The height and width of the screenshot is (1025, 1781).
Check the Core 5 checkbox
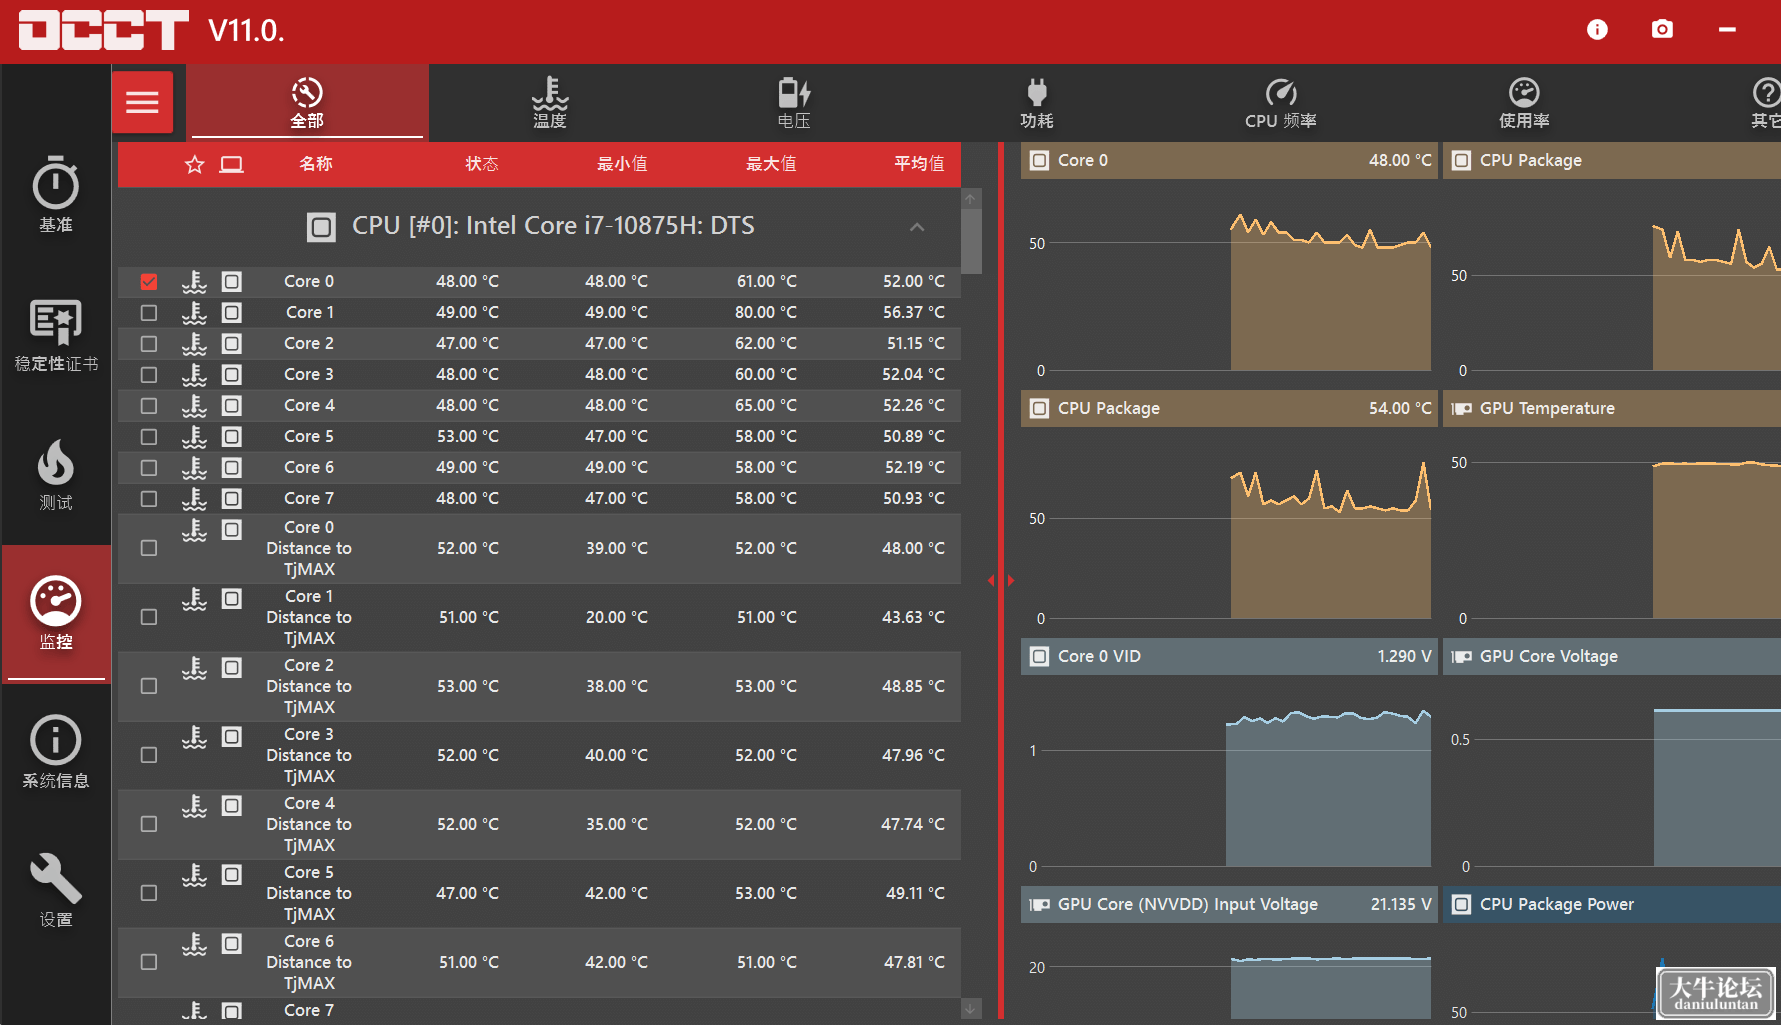pyautogui.click(x=149, y=437)
